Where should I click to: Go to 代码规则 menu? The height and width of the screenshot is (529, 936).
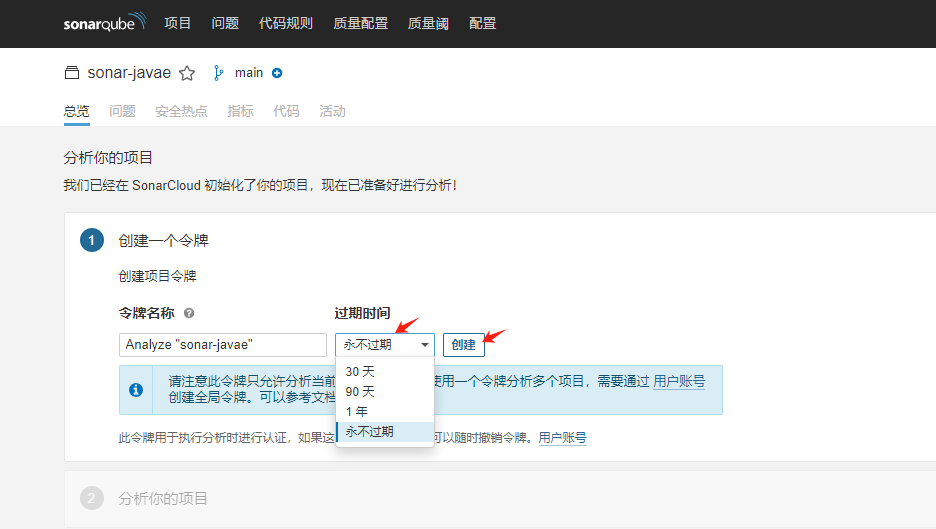285,23
